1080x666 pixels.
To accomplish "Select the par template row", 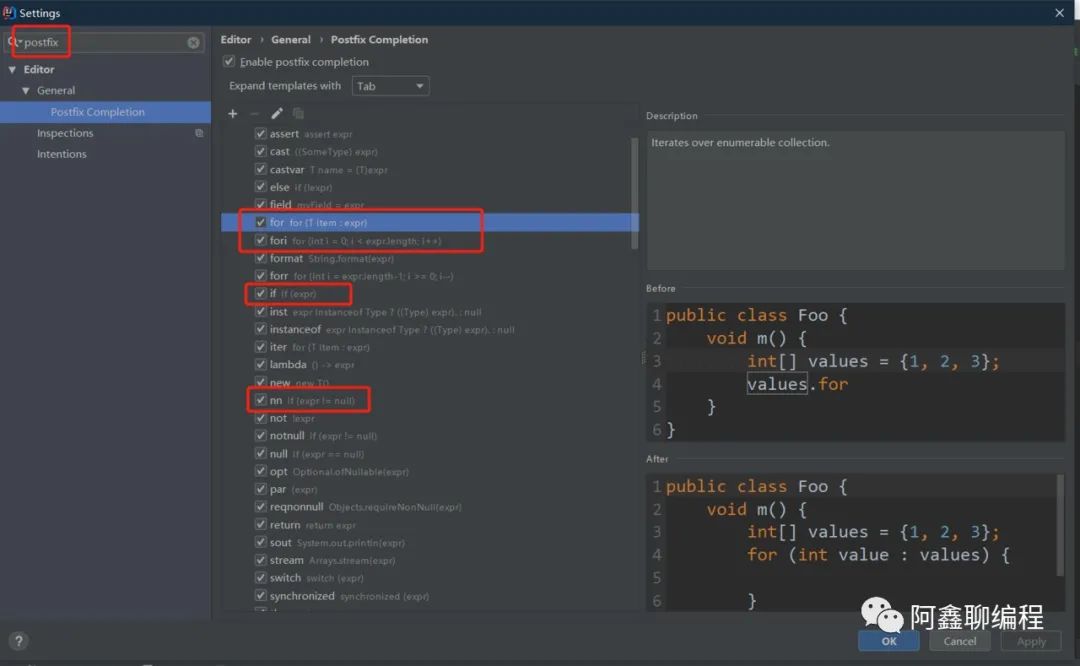I will 430,489.
